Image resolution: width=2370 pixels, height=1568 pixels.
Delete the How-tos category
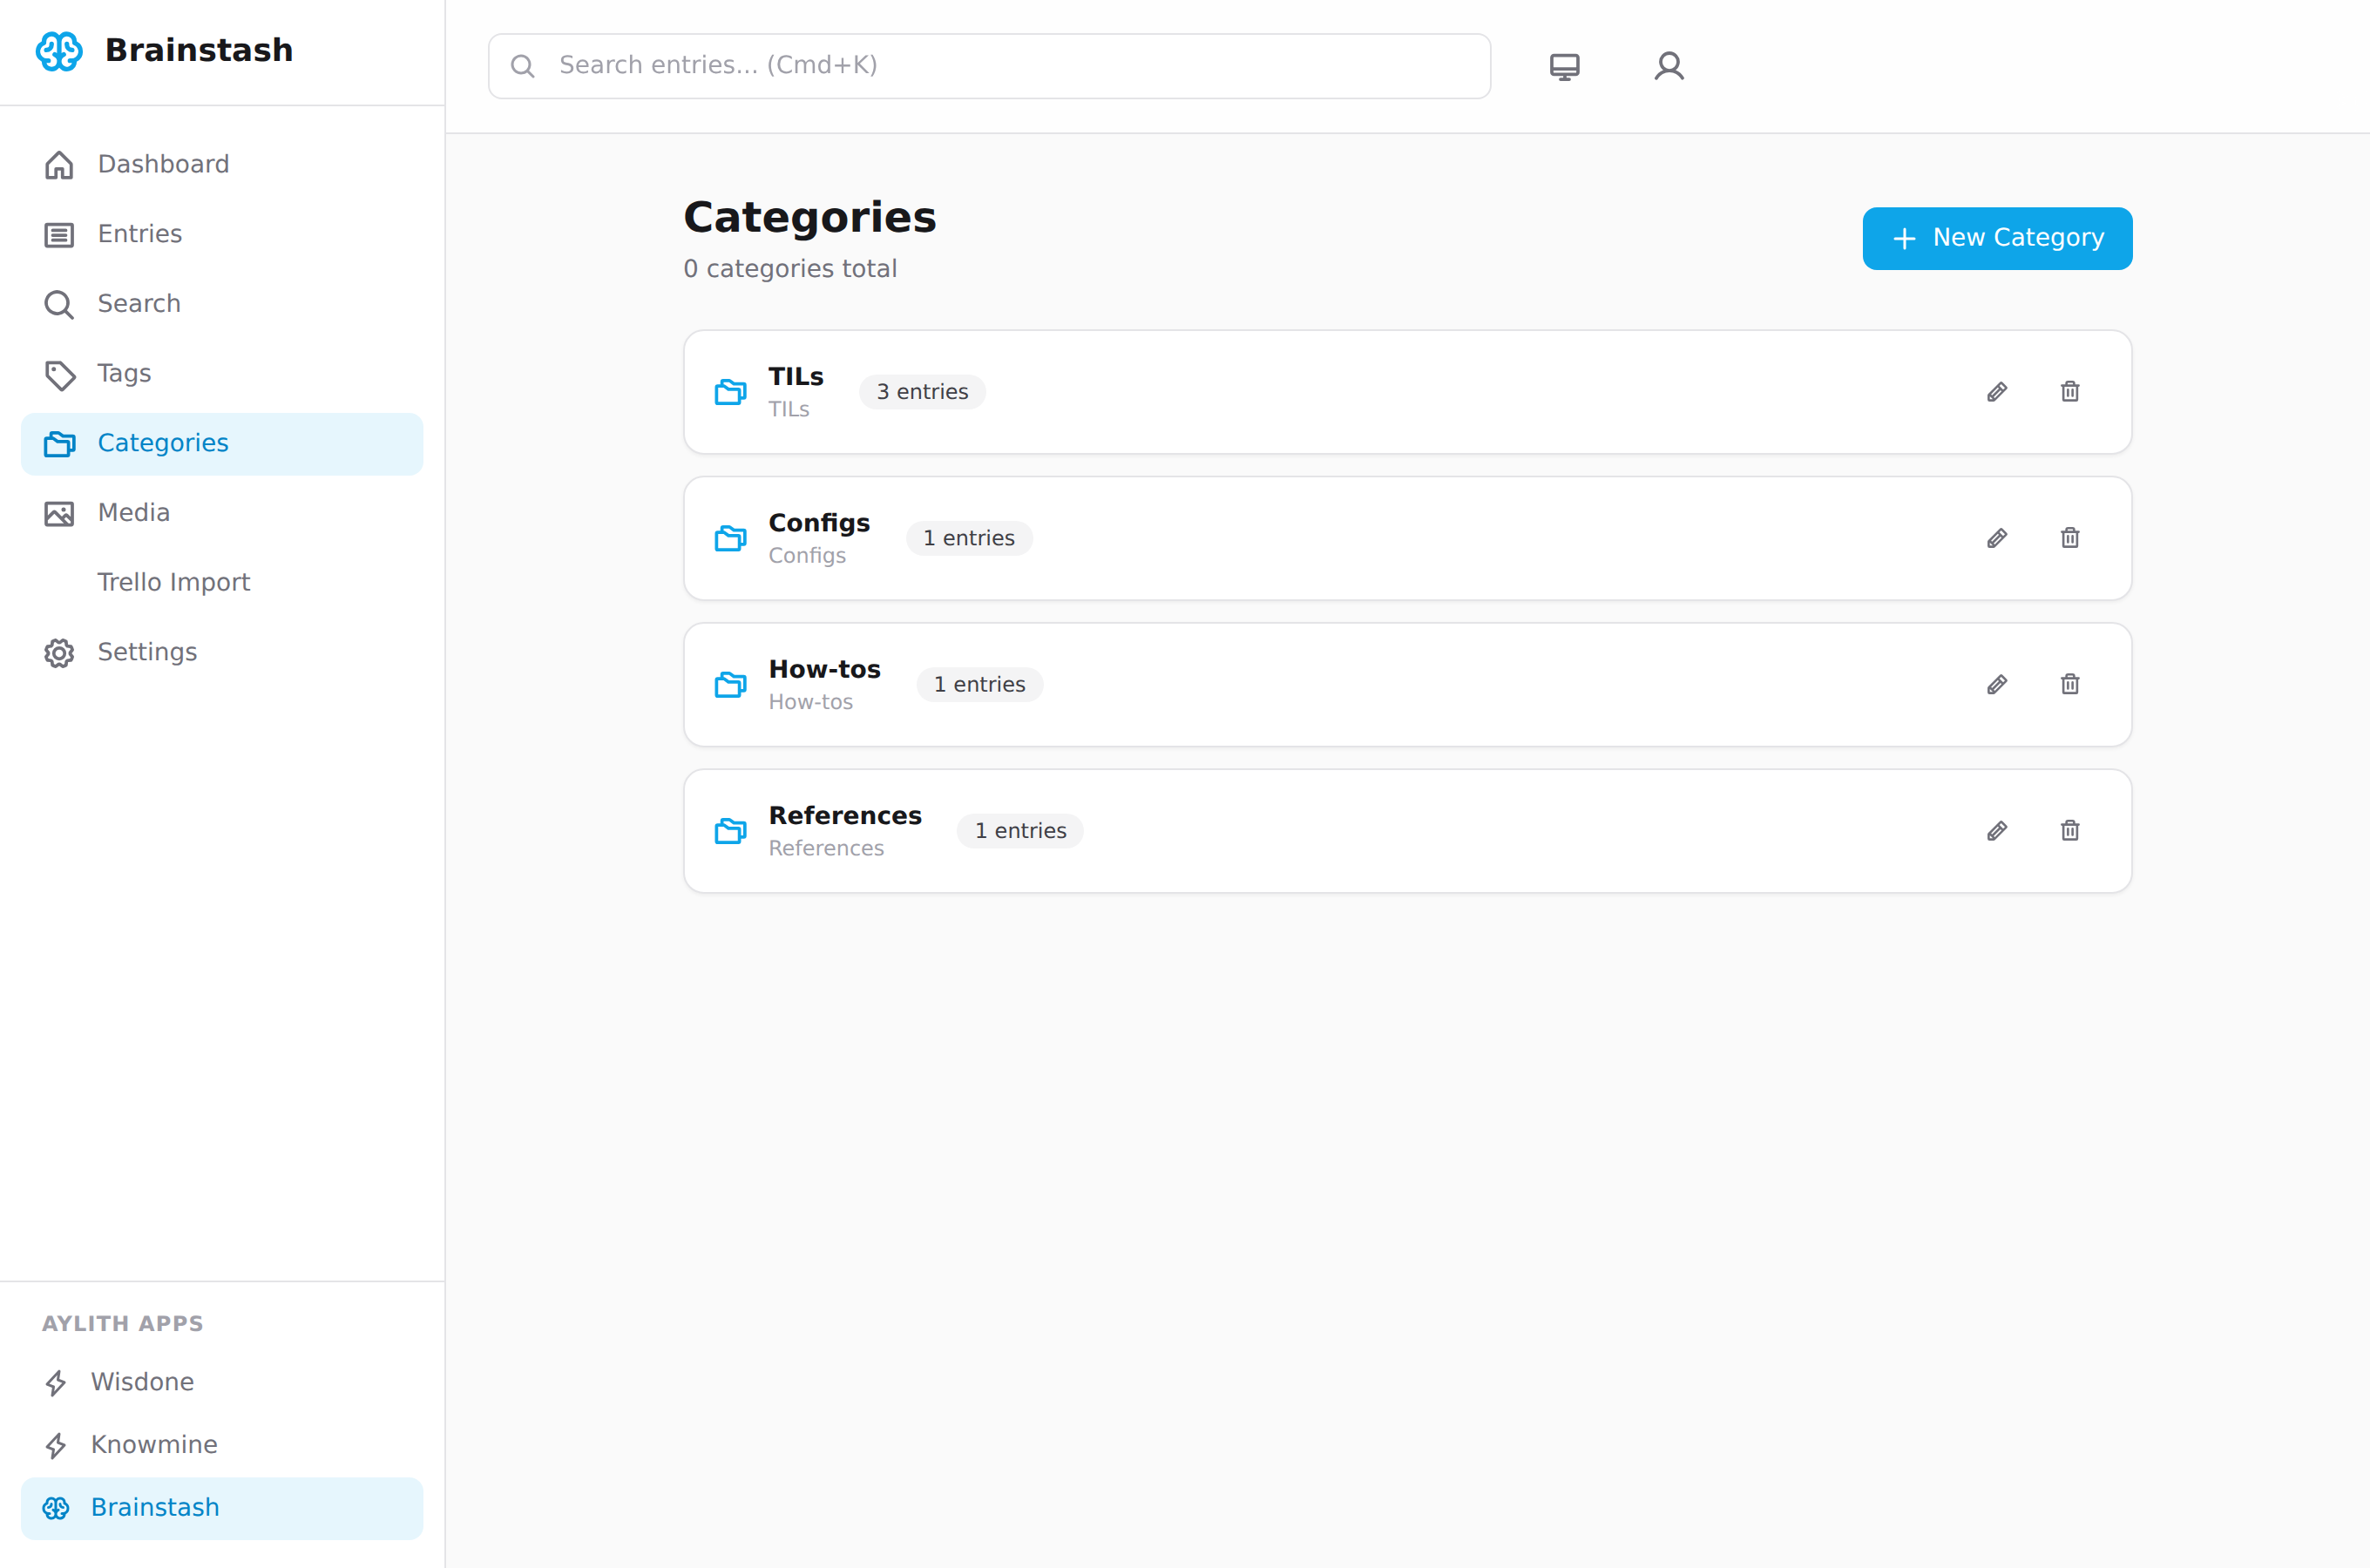click(x=2069, y=685)
